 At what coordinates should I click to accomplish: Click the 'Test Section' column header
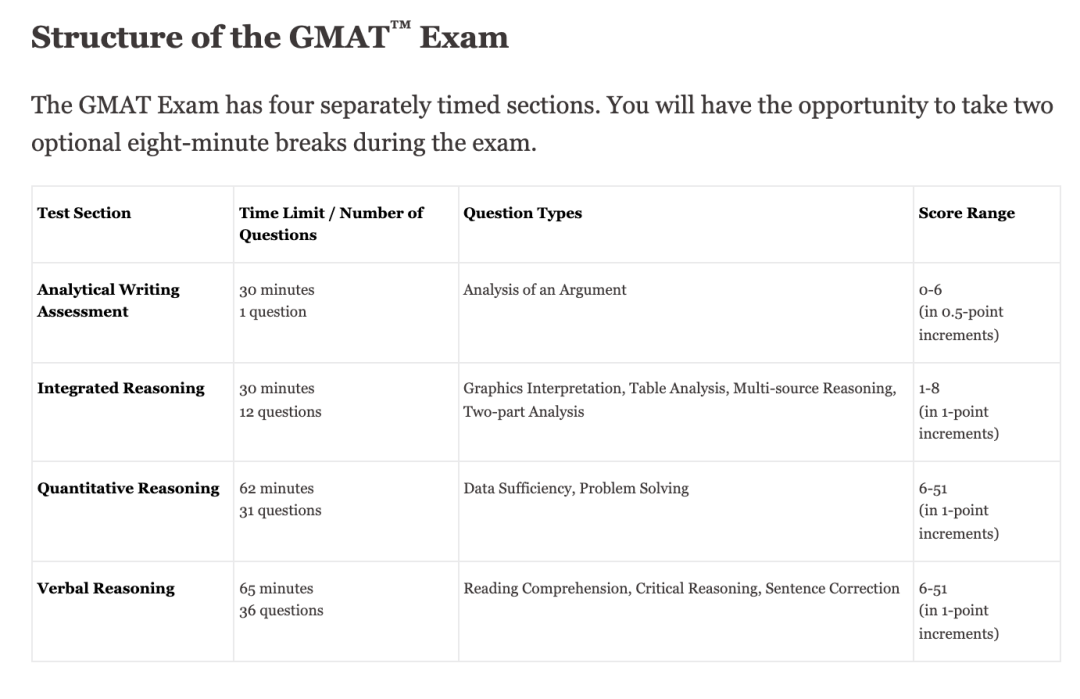pyautogui.click(x=84, y=213)
